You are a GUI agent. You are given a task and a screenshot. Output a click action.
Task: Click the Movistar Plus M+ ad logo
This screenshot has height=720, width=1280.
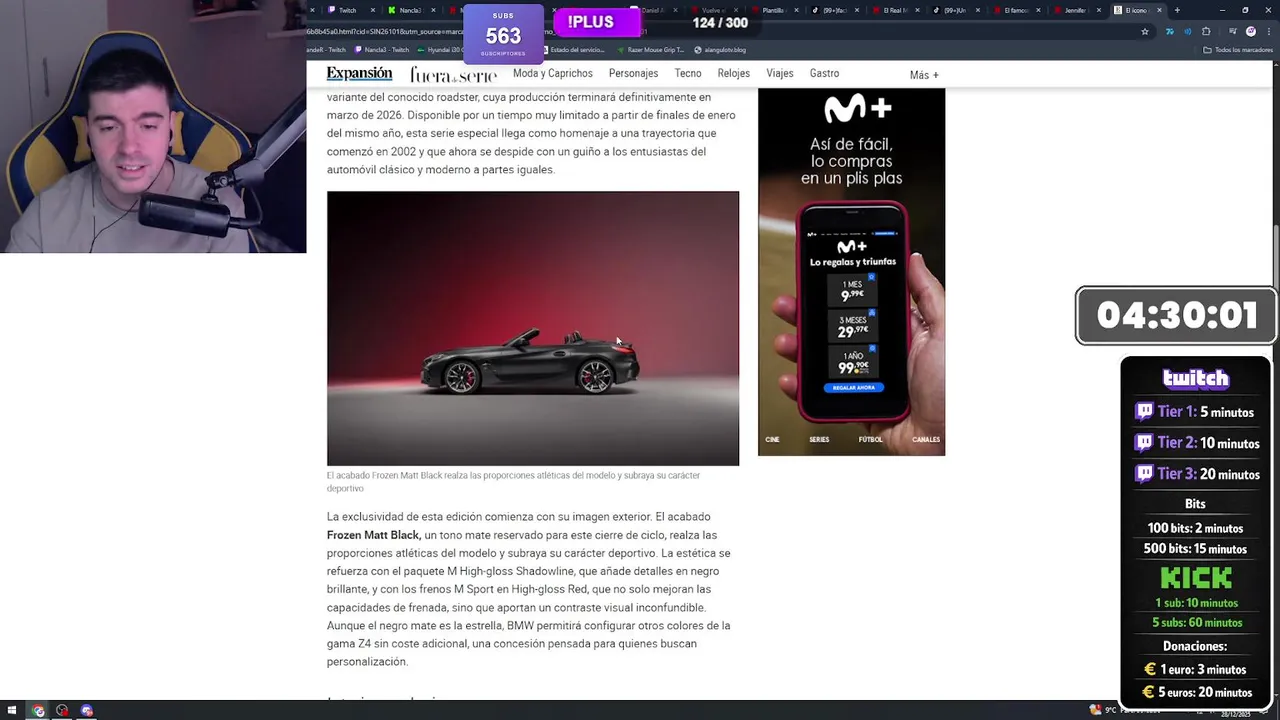[851, 108]
